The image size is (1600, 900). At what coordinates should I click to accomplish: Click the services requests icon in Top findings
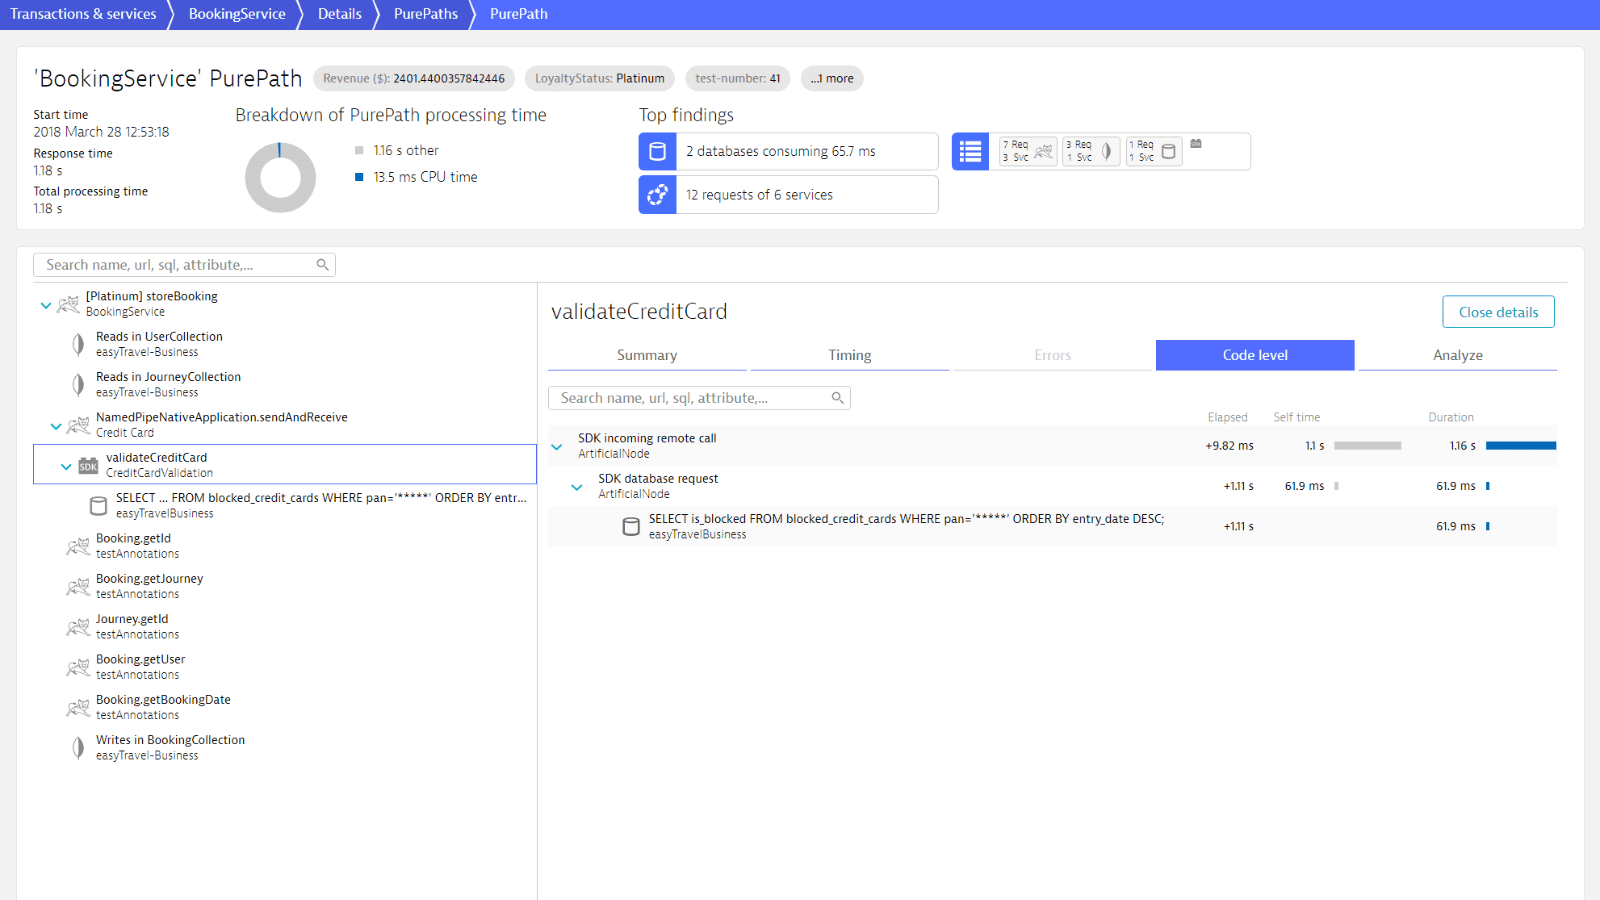click(657, 195)
